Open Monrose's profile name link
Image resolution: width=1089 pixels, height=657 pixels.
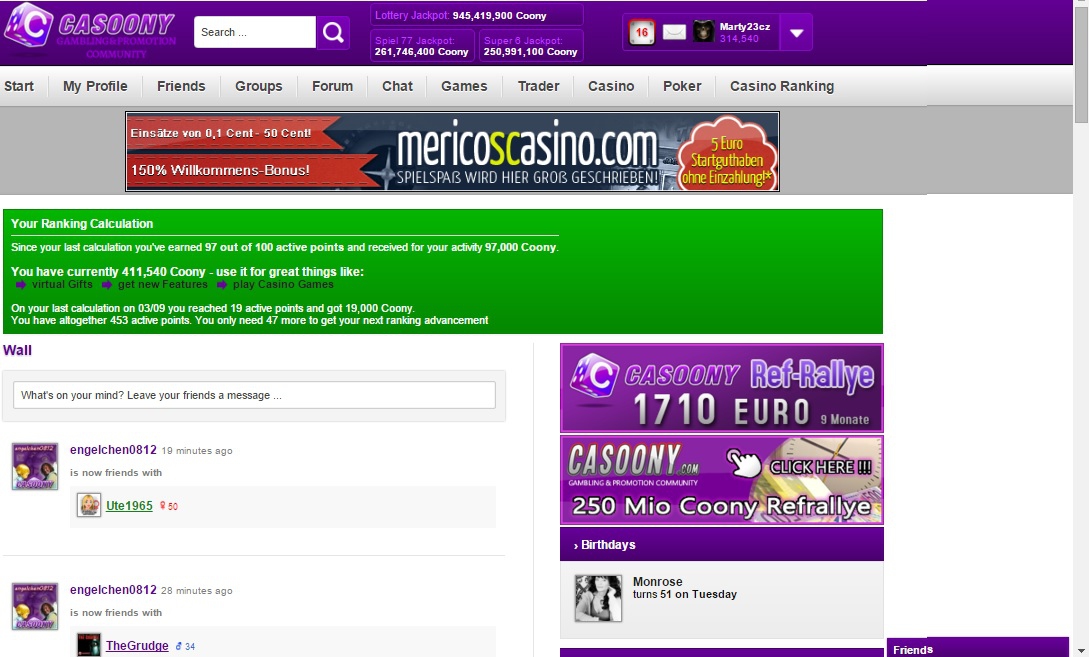point(657,582)
